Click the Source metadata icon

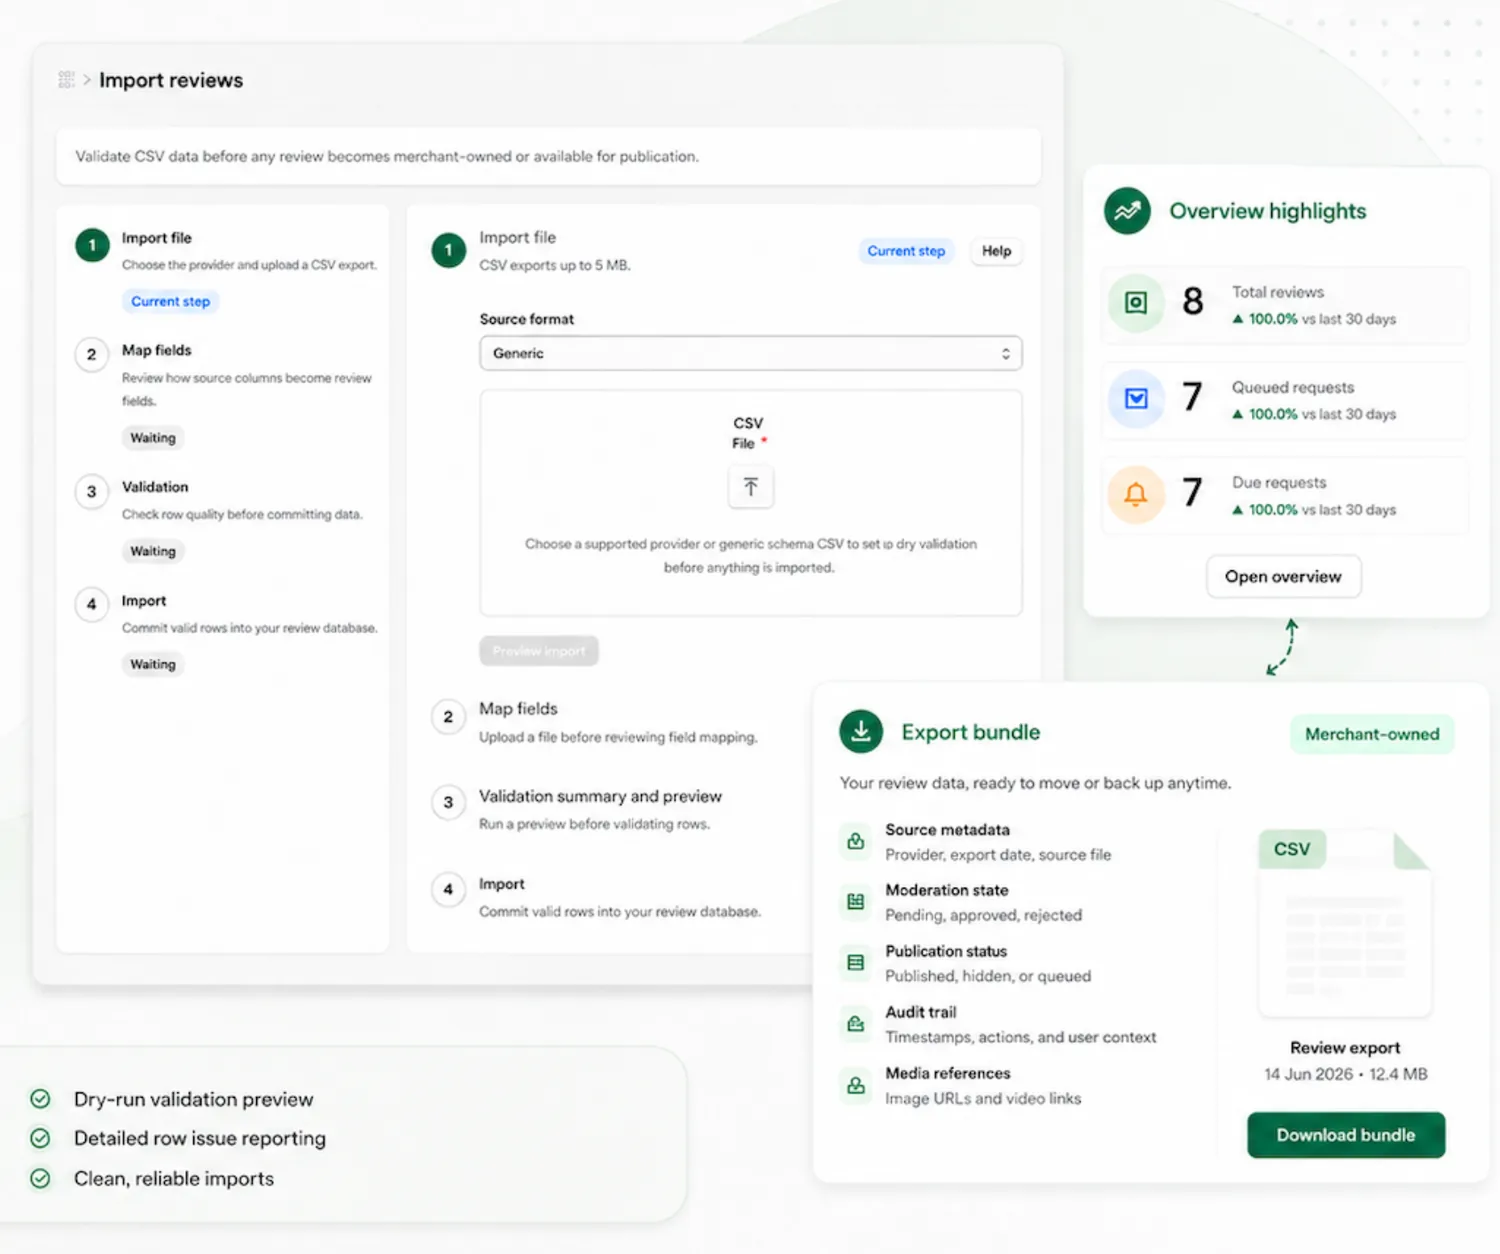point(856,841)
